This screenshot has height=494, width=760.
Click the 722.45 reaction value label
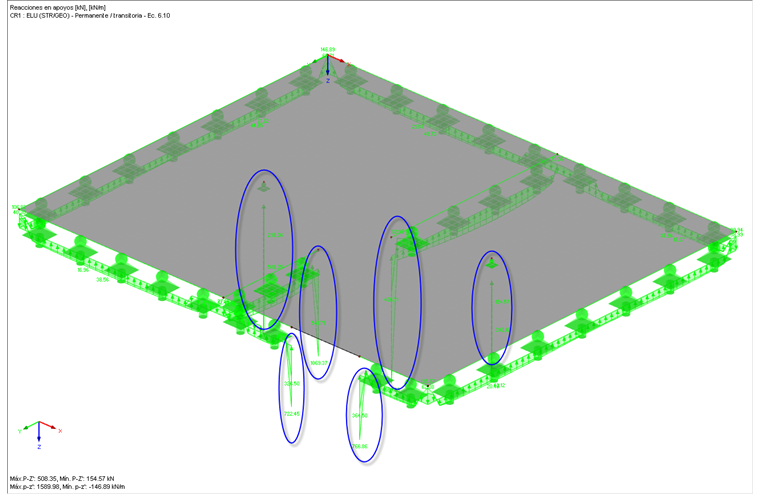click(x=292, y=414)
